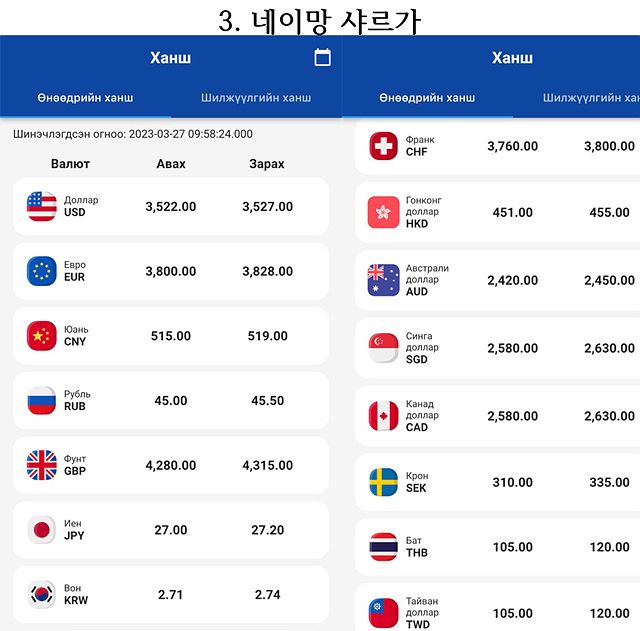Tap the USD American flag icon

[42, 206]
